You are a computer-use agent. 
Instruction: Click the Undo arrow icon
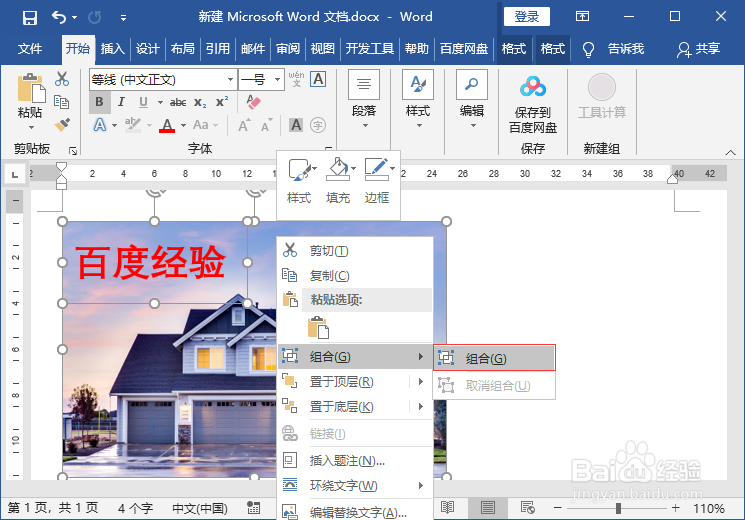(x=59, y=18)
